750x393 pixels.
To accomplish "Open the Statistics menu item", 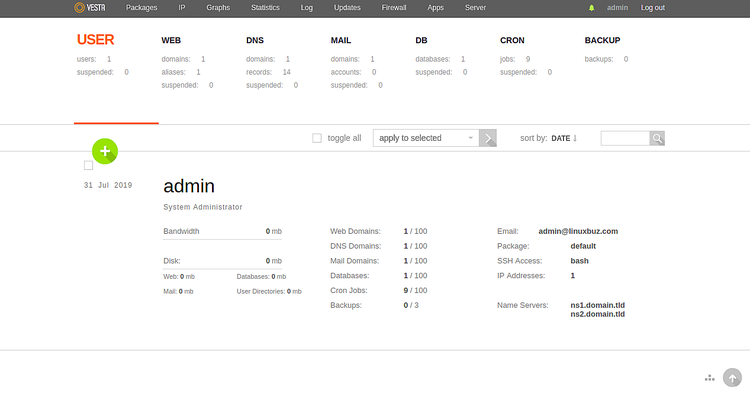I will point(265,8).
